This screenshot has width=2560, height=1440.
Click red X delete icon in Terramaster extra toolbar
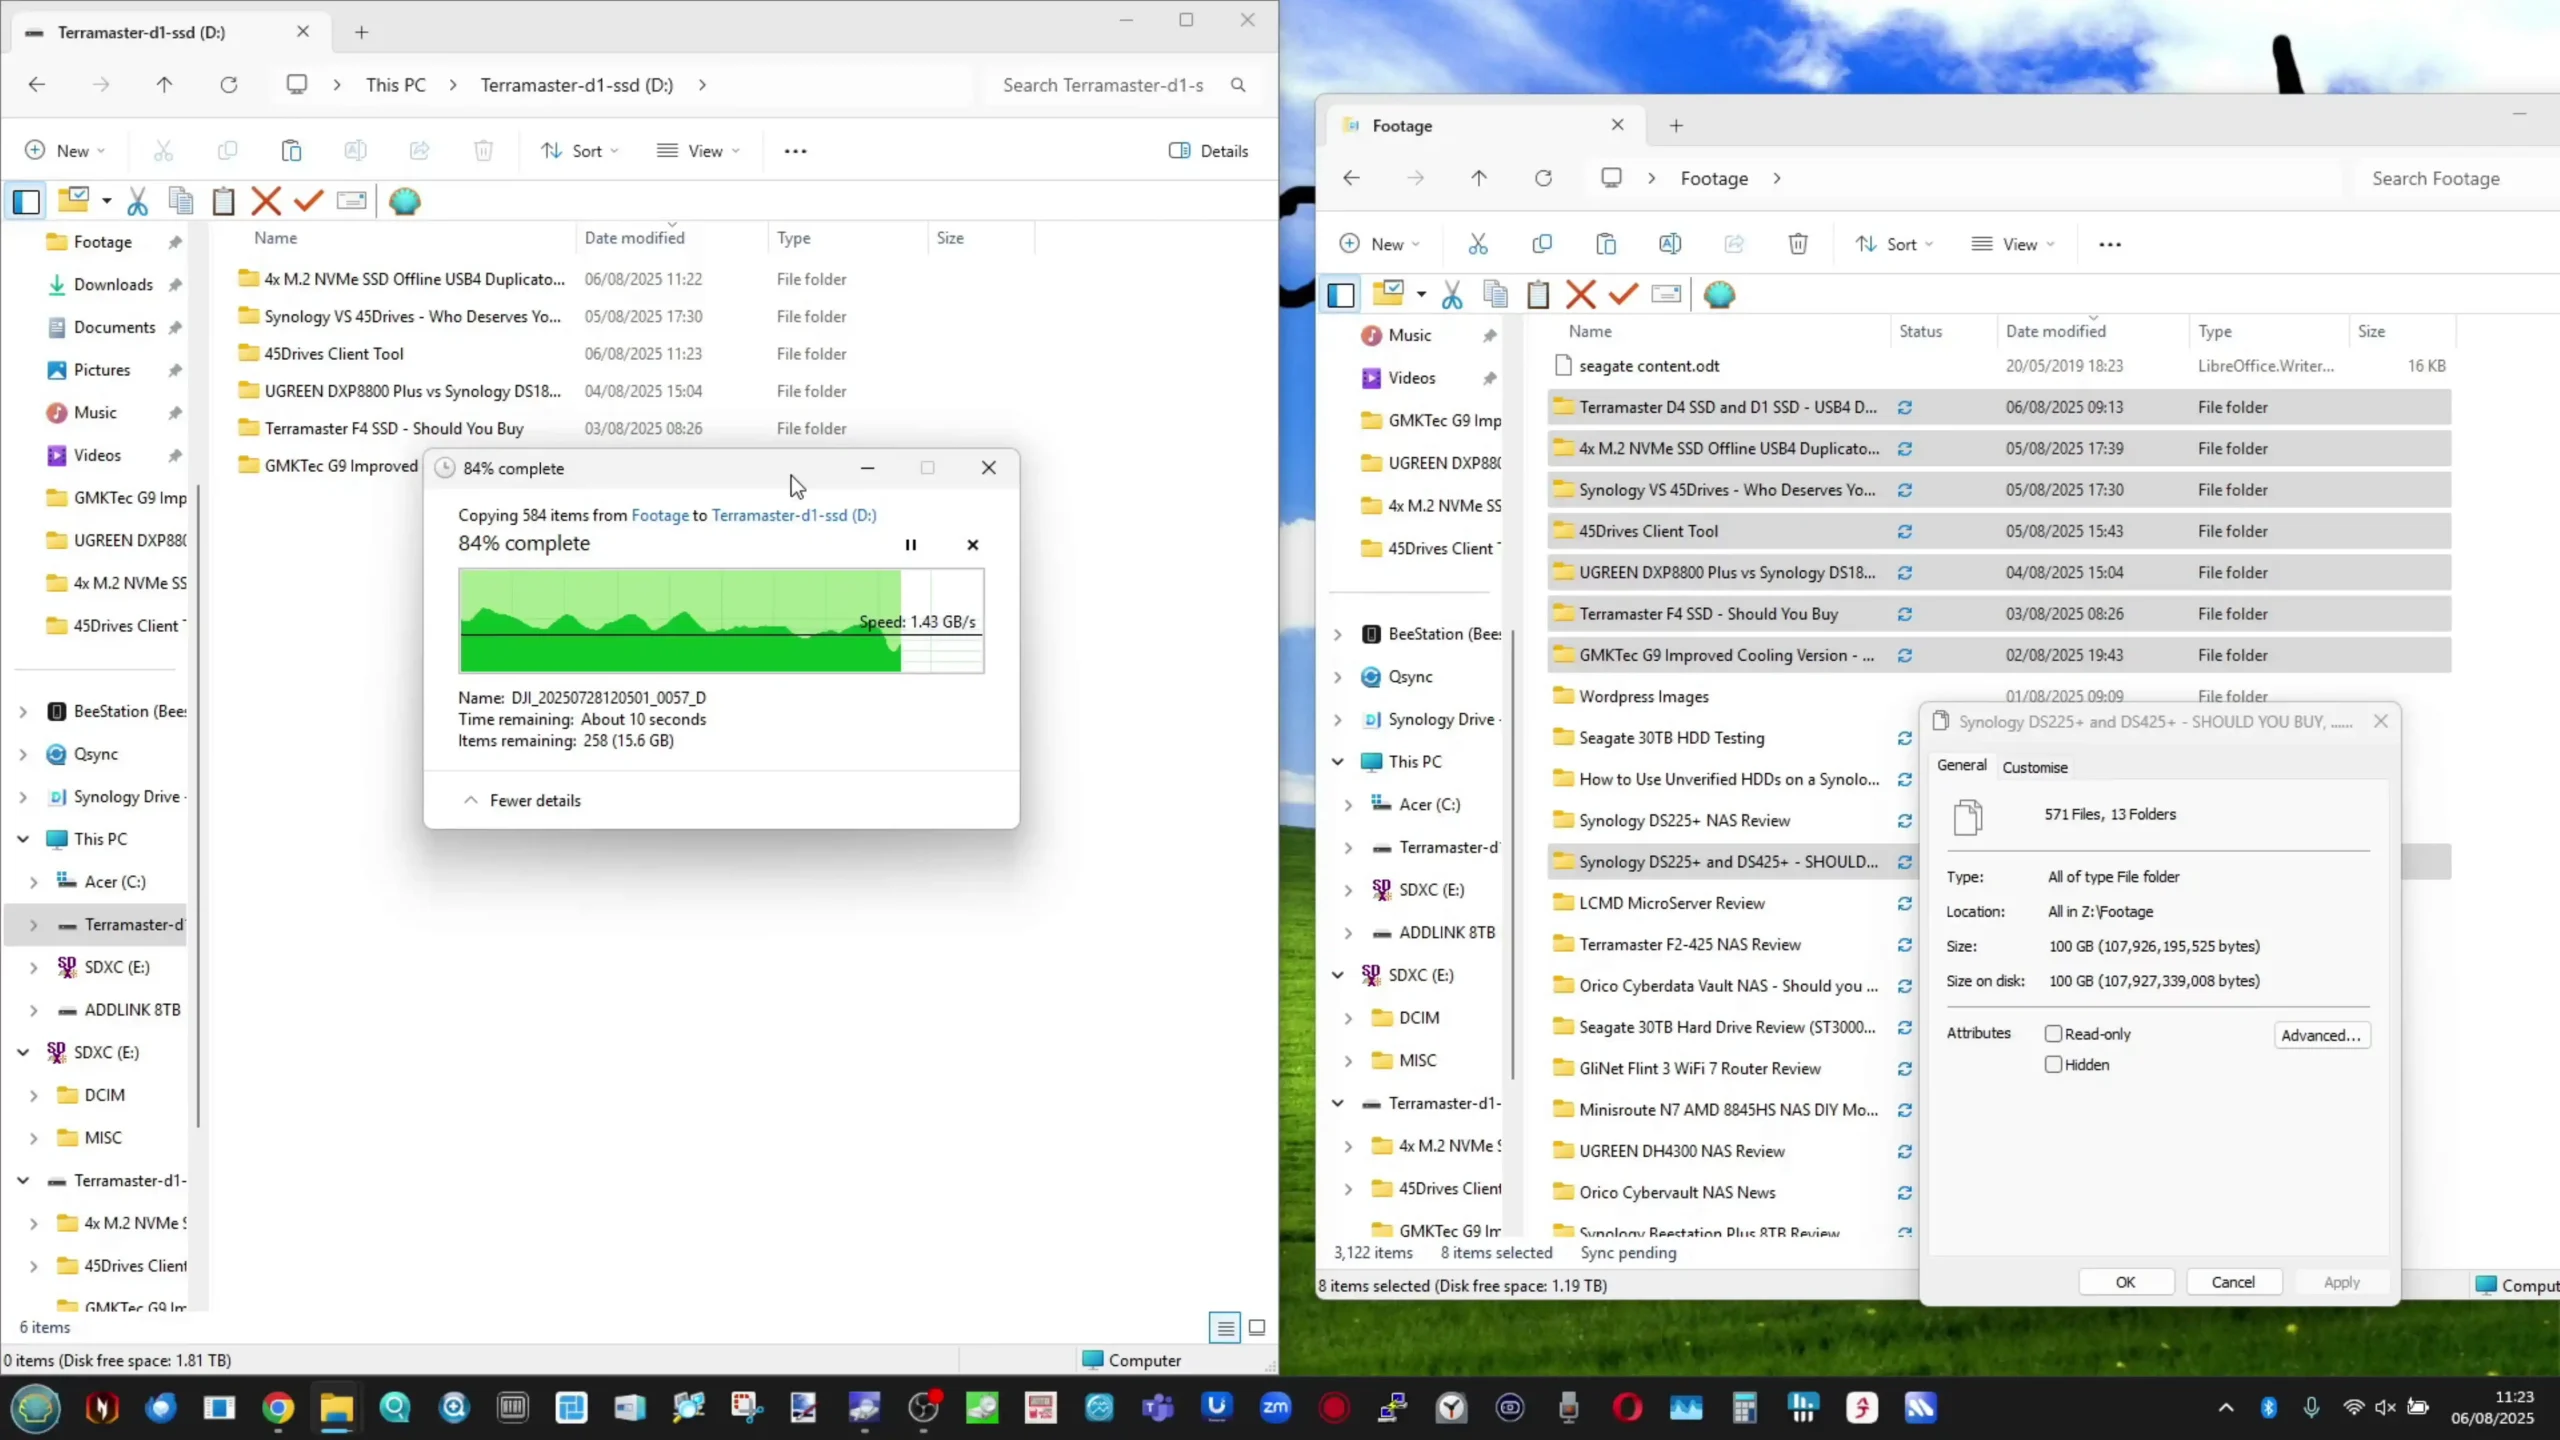[x=265, y=202]
